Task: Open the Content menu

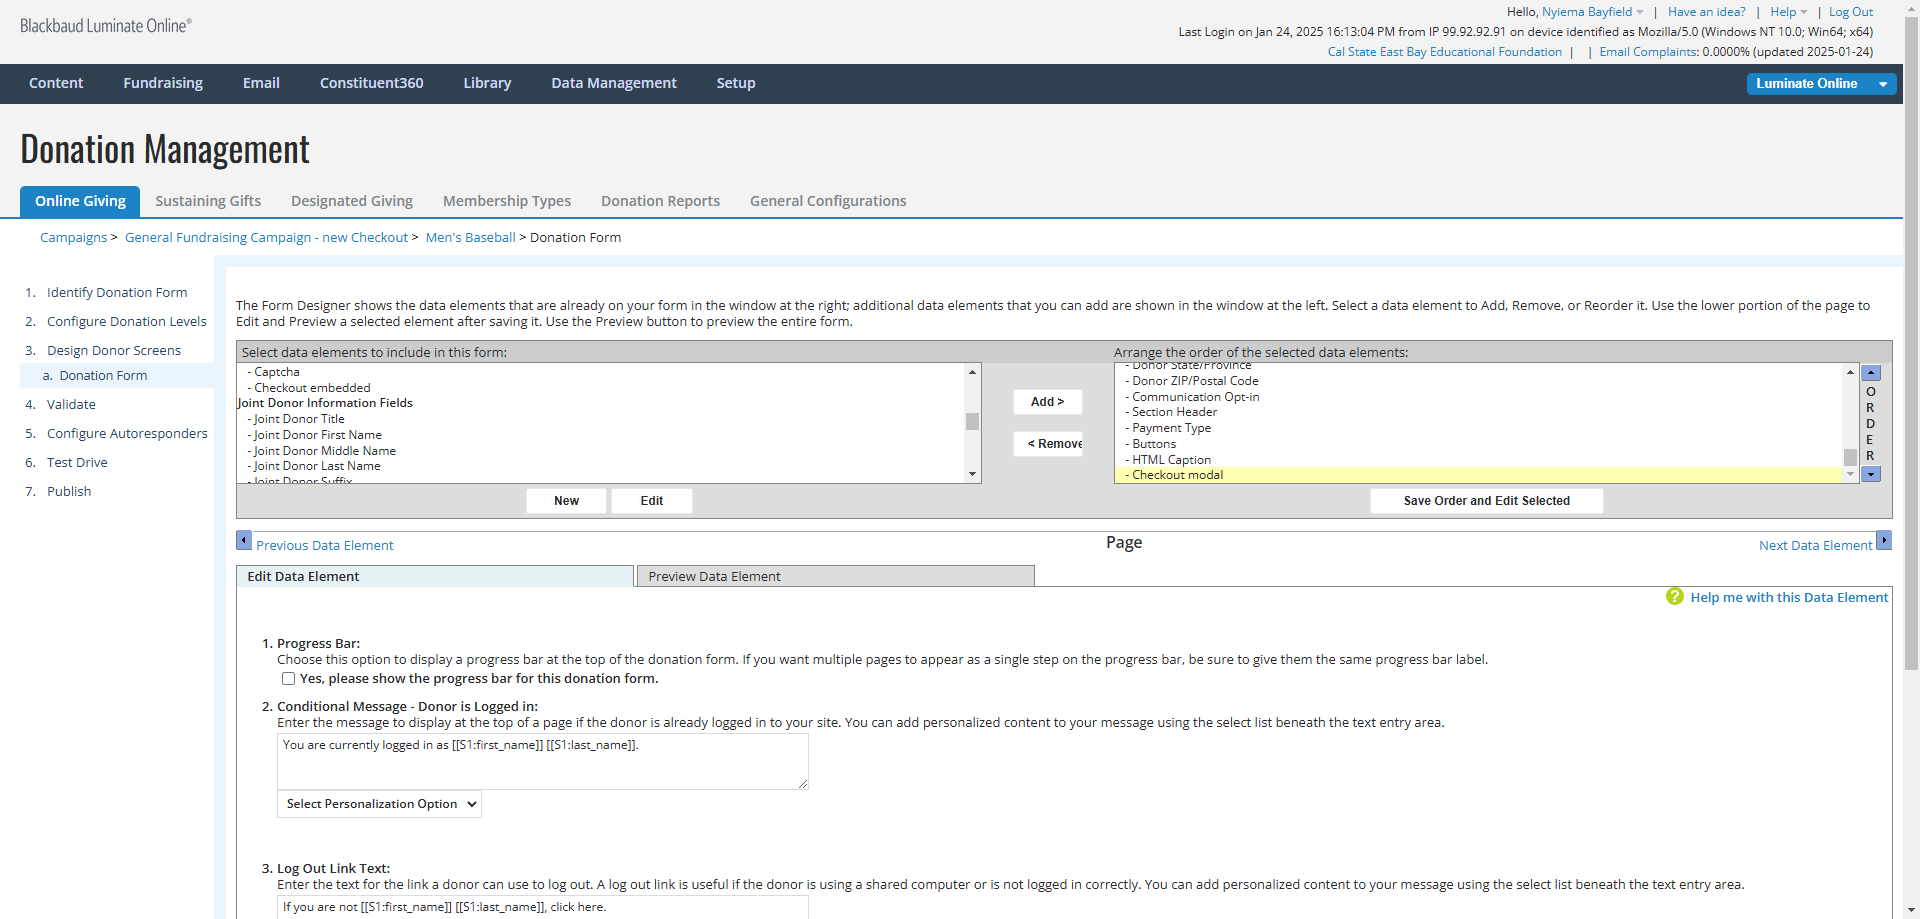Action: pos(56,83)
